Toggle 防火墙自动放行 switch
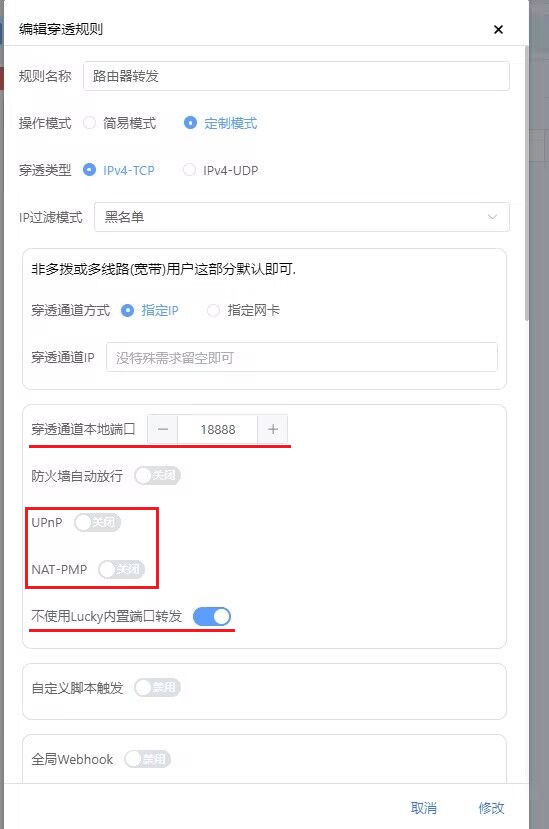Viewport: 549px width, 829px height. click(x=158, y=476)
